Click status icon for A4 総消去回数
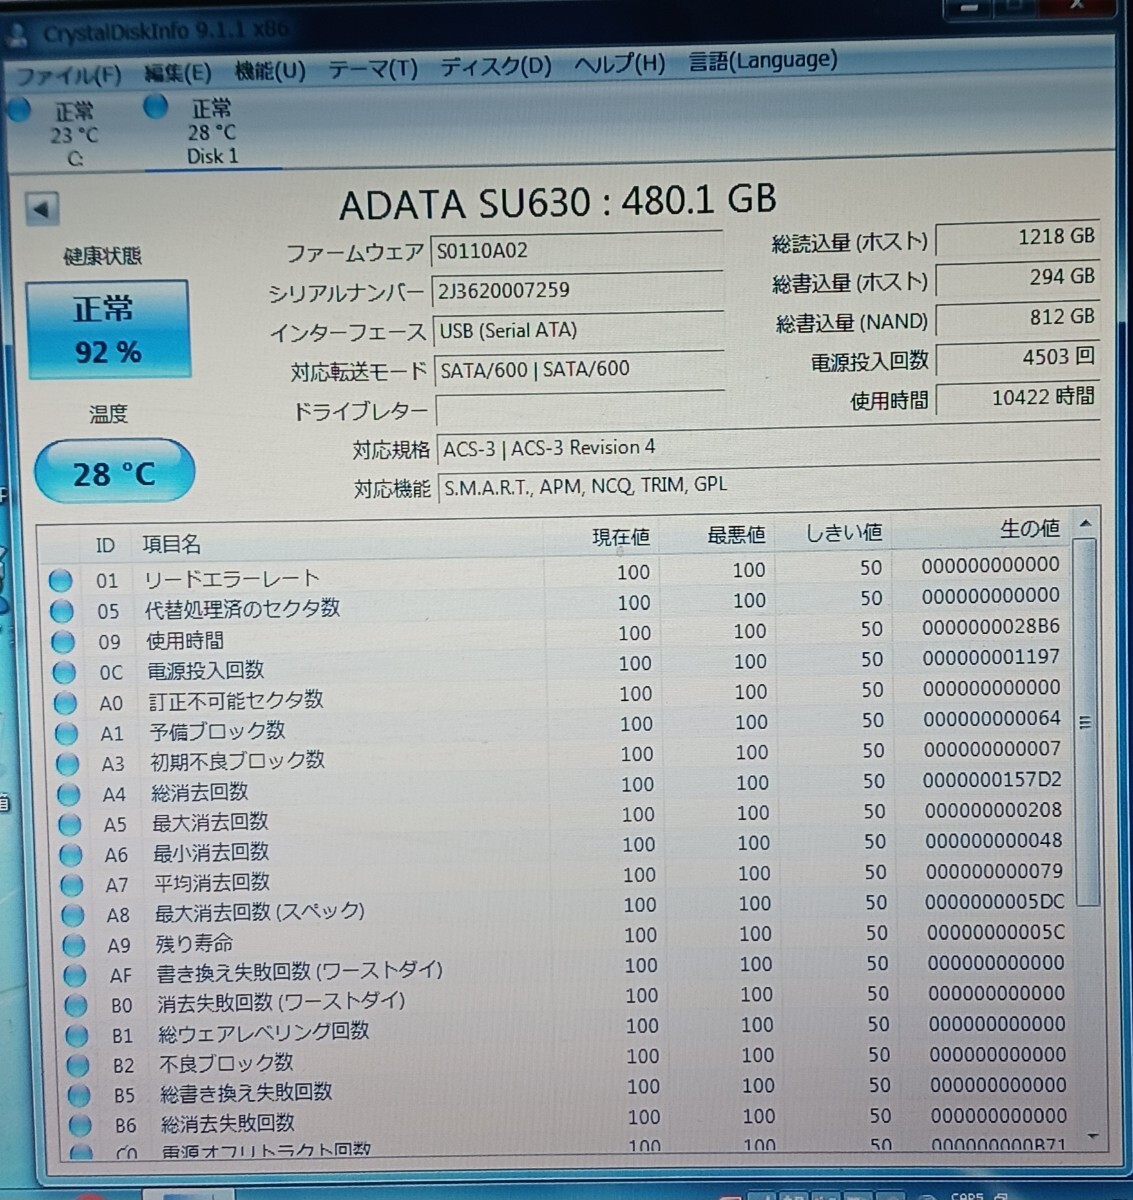The image size is (1133, 1200). click(67, 795)
